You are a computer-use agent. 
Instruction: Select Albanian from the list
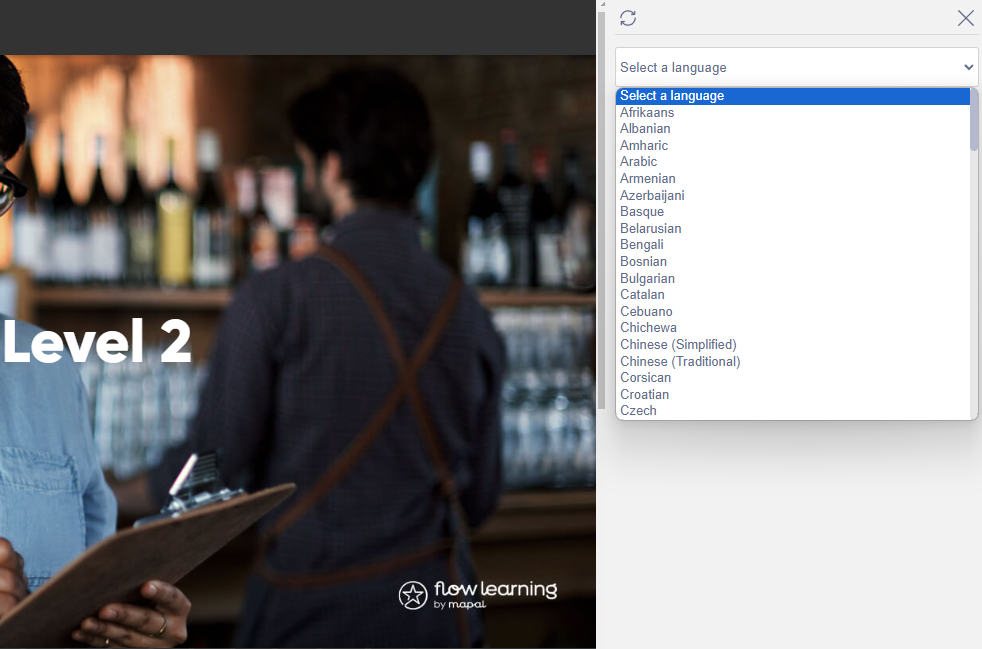[x=792, y=129]
